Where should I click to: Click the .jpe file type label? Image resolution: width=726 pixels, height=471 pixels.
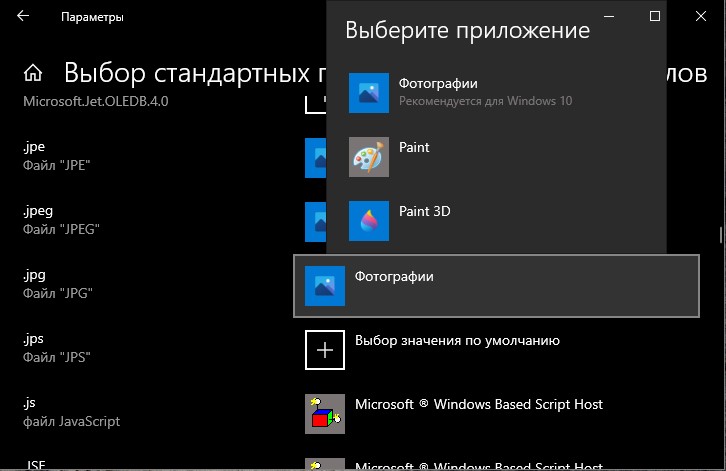[34, 147]
